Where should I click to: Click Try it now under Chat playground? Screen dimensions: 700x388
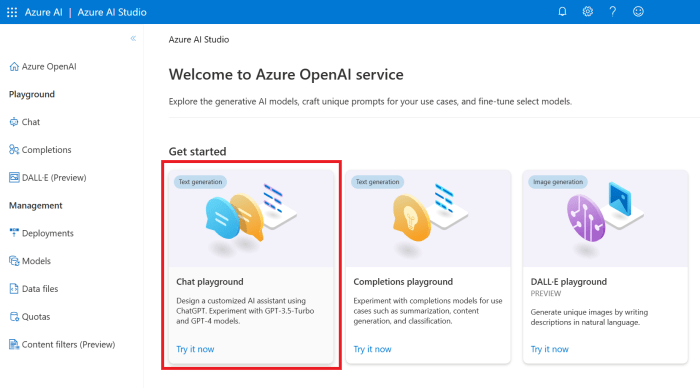point(195,349)
